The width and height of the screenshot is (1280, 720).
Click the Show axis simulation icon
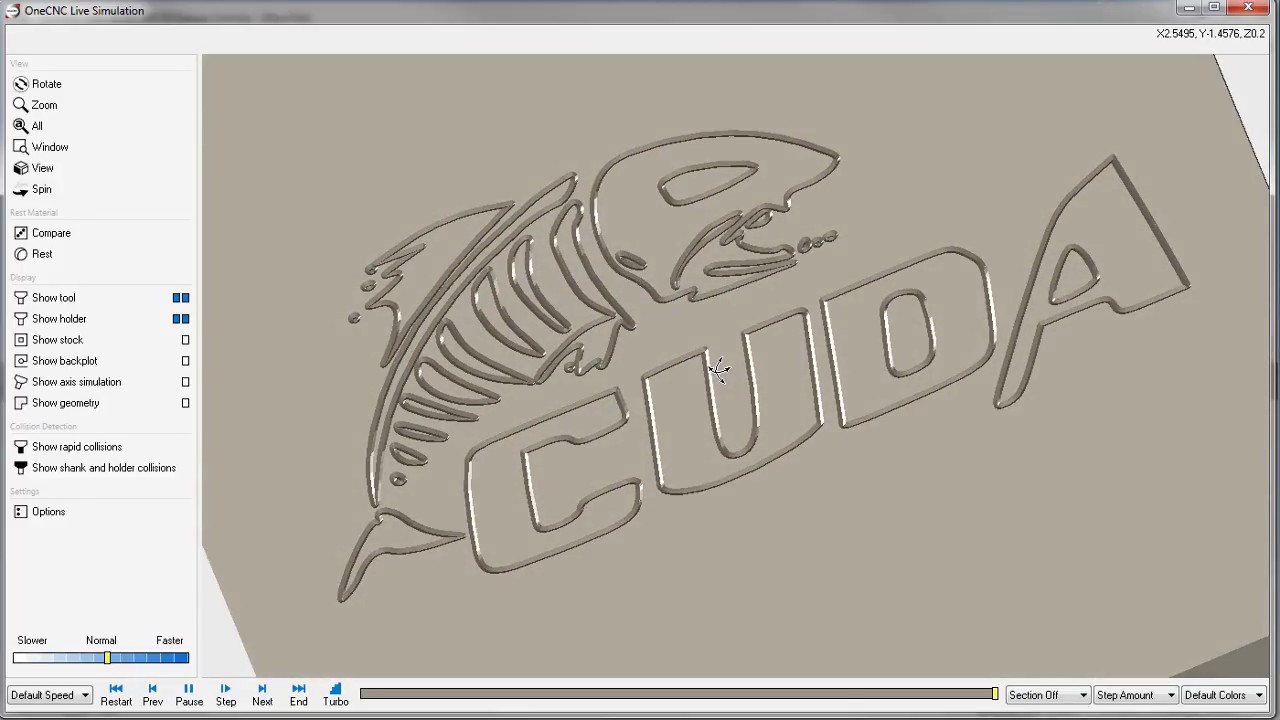(x=20, y=382)
